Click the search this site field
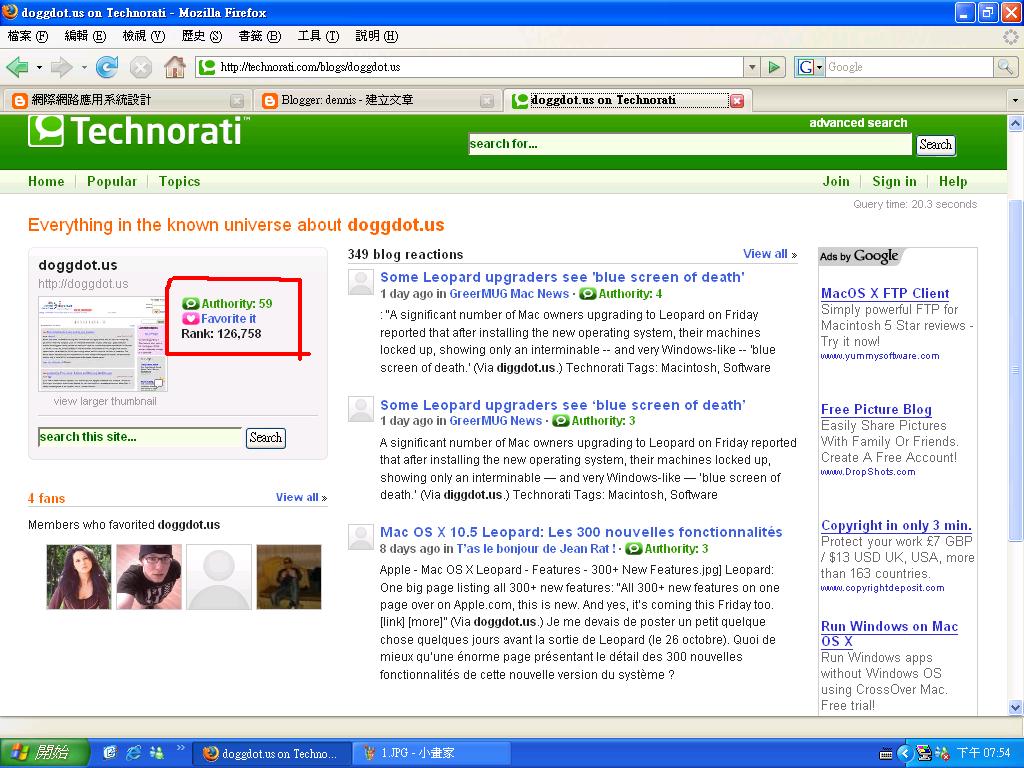The width and height of the screenshot is (1024, 768). point(140,437)
